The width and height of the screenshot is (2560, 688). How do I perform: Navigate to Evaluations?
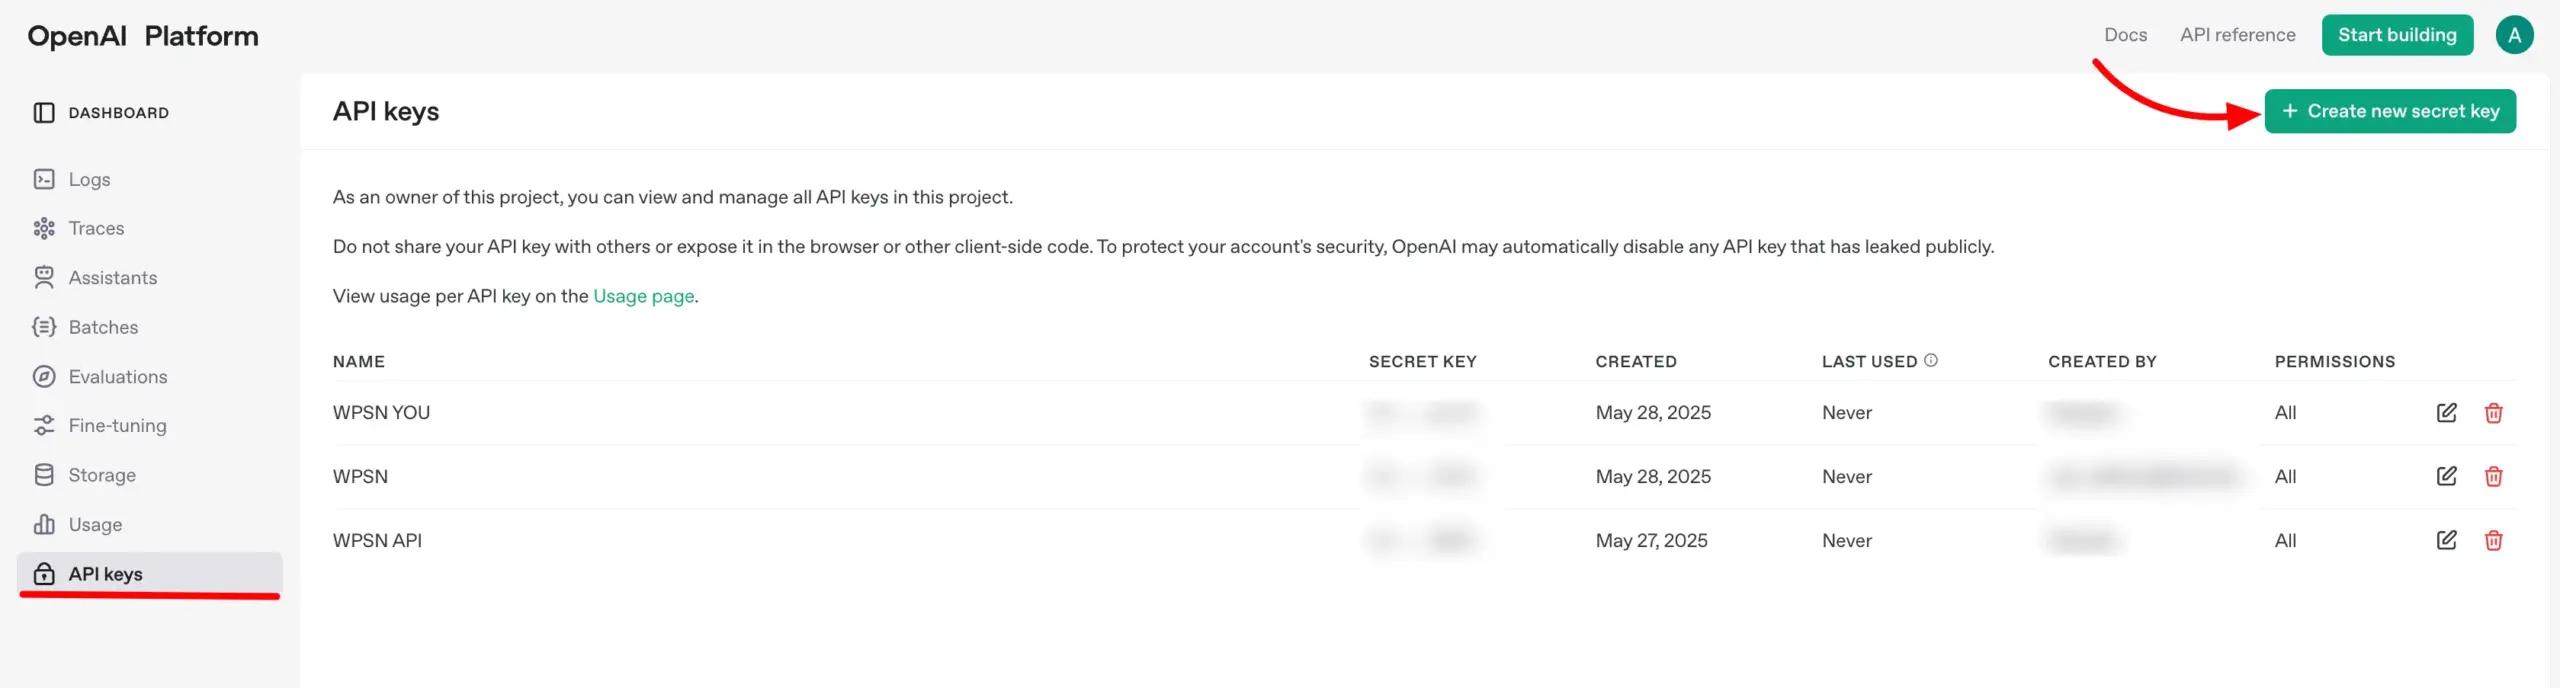(x=117, y=377)
